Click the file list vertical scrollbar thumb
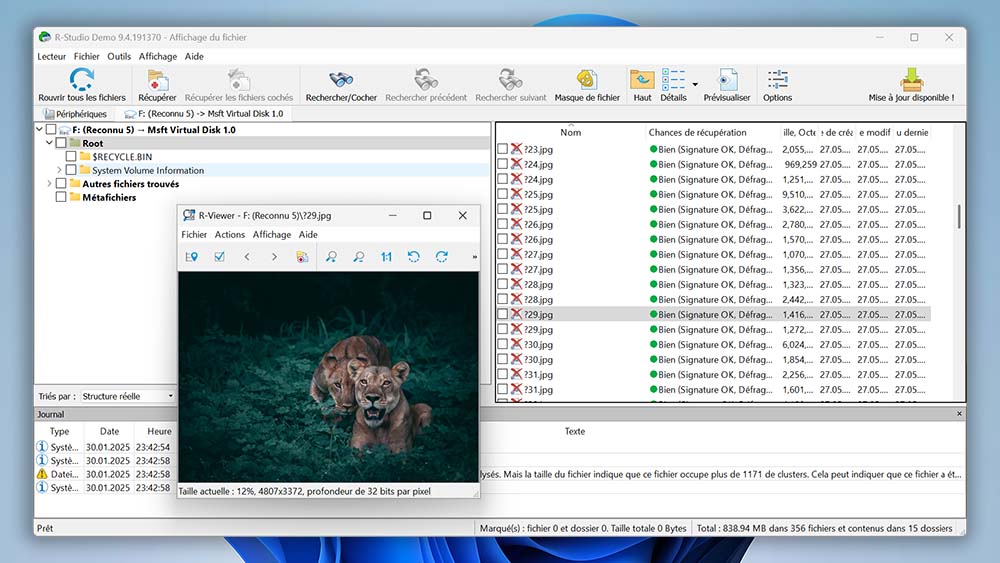The image size is (1000, 563). pos(959,216)
